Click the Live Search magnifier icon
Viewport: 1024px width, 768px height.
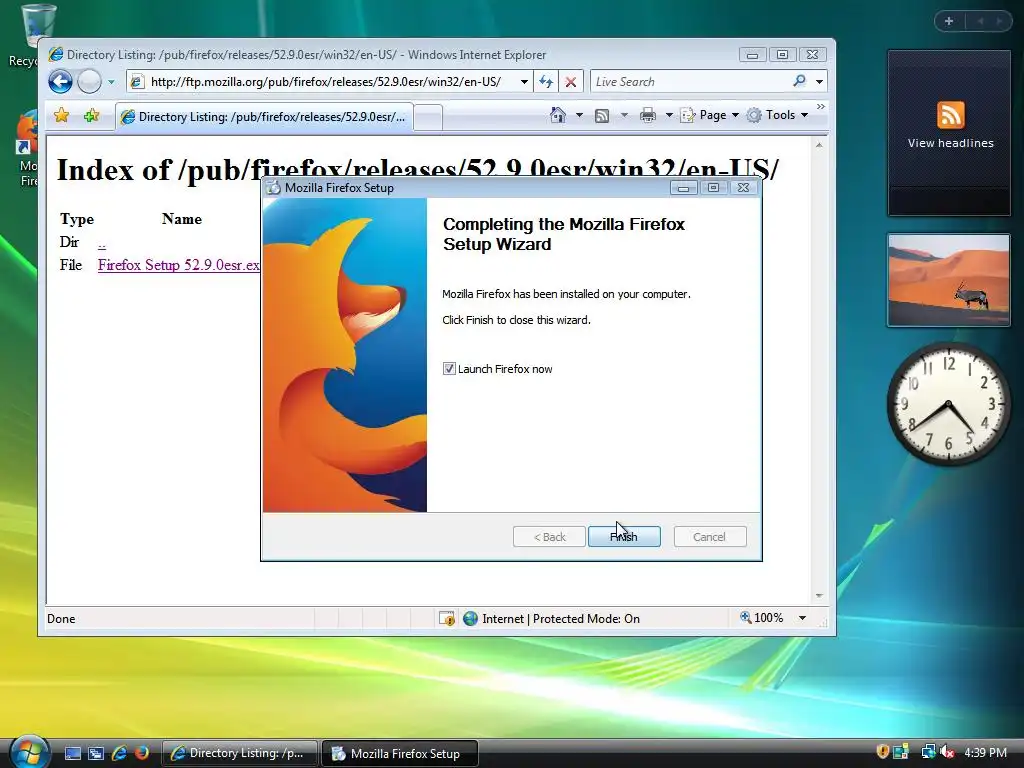coord(799,81)
